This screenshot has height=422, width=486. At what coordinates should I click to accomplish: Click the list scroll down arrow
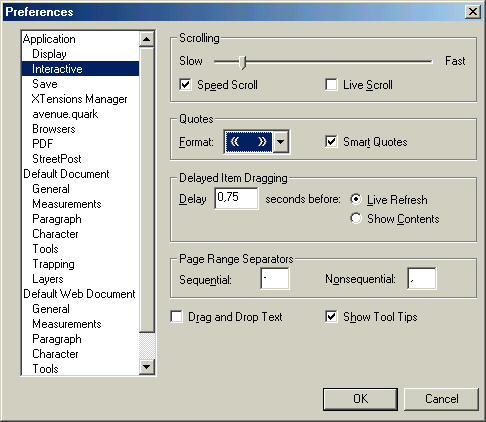[146, 367]
